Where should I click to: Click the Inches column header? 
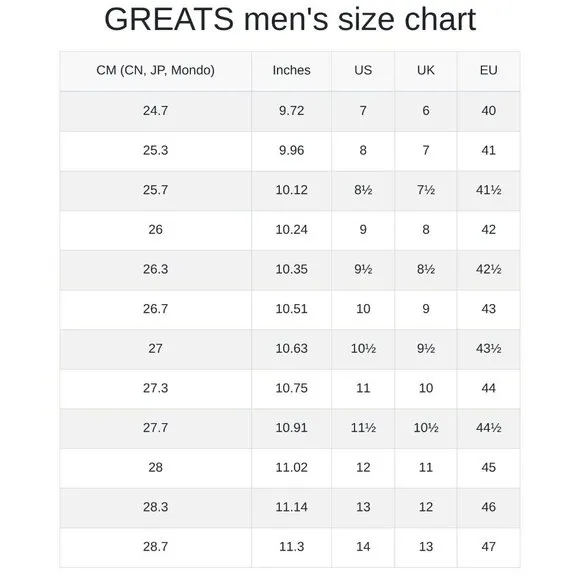[291, 70]
